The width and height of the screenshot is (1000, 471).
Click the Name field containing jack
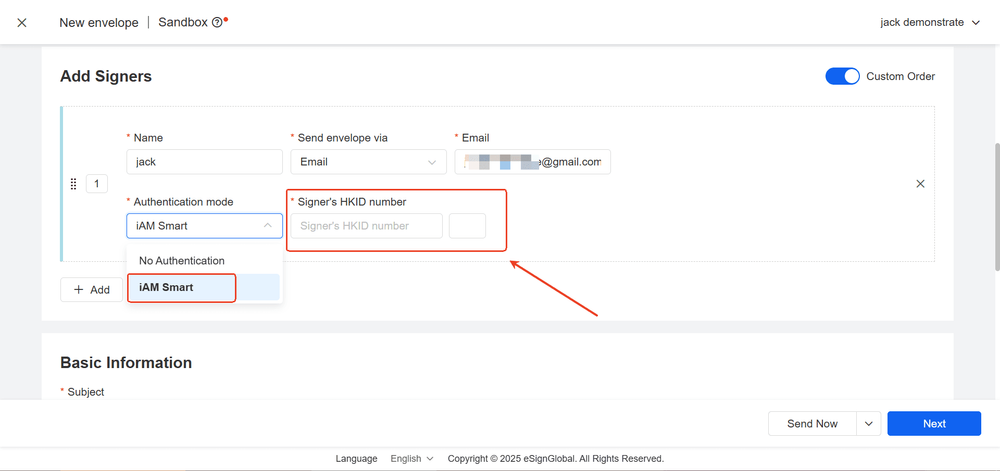[204, 162]
